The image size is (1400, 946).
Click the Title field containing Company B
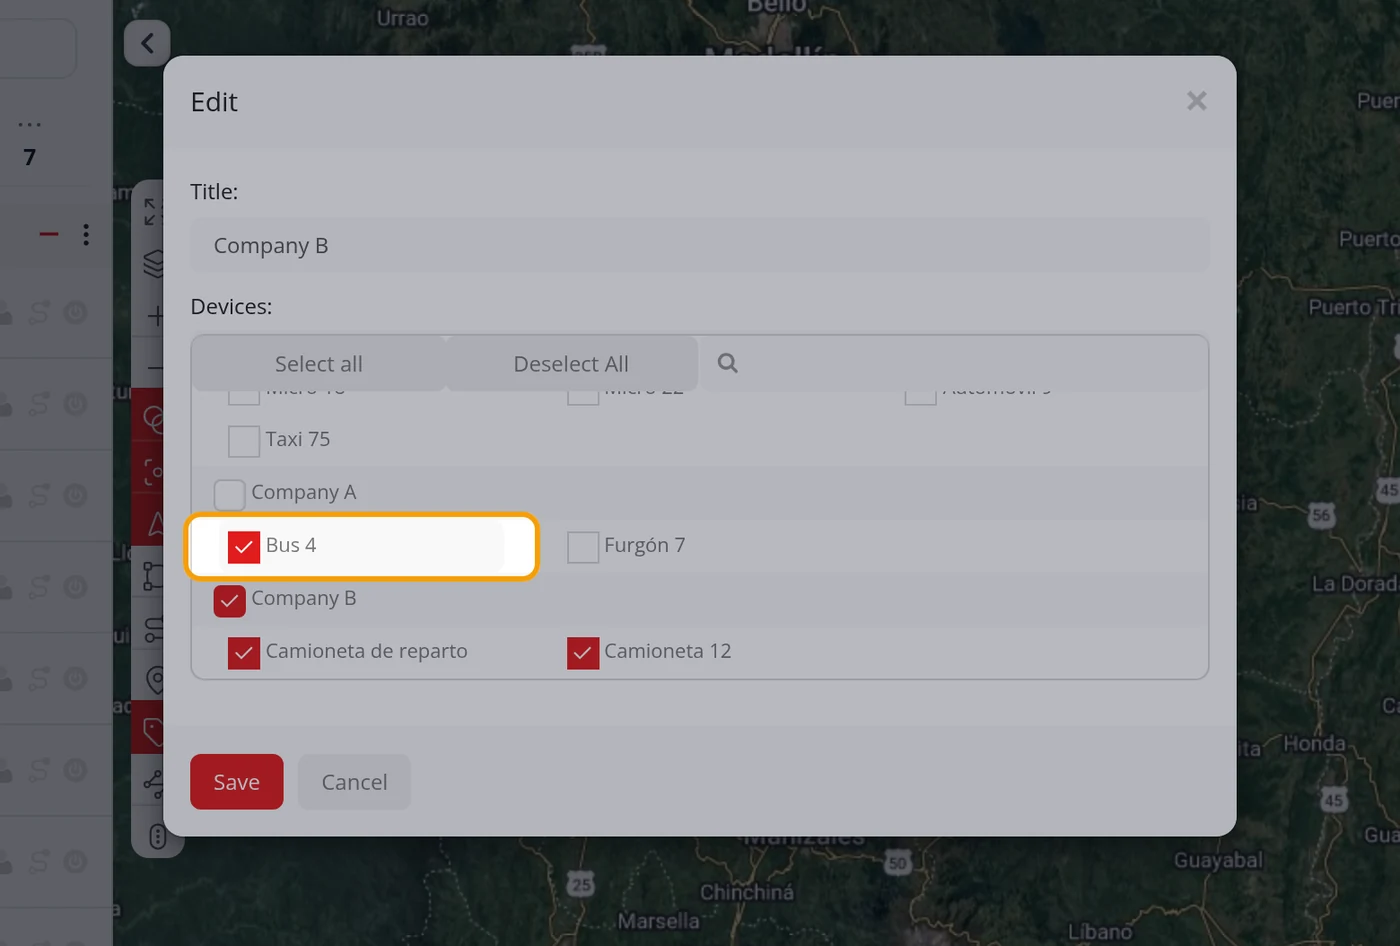700,245
